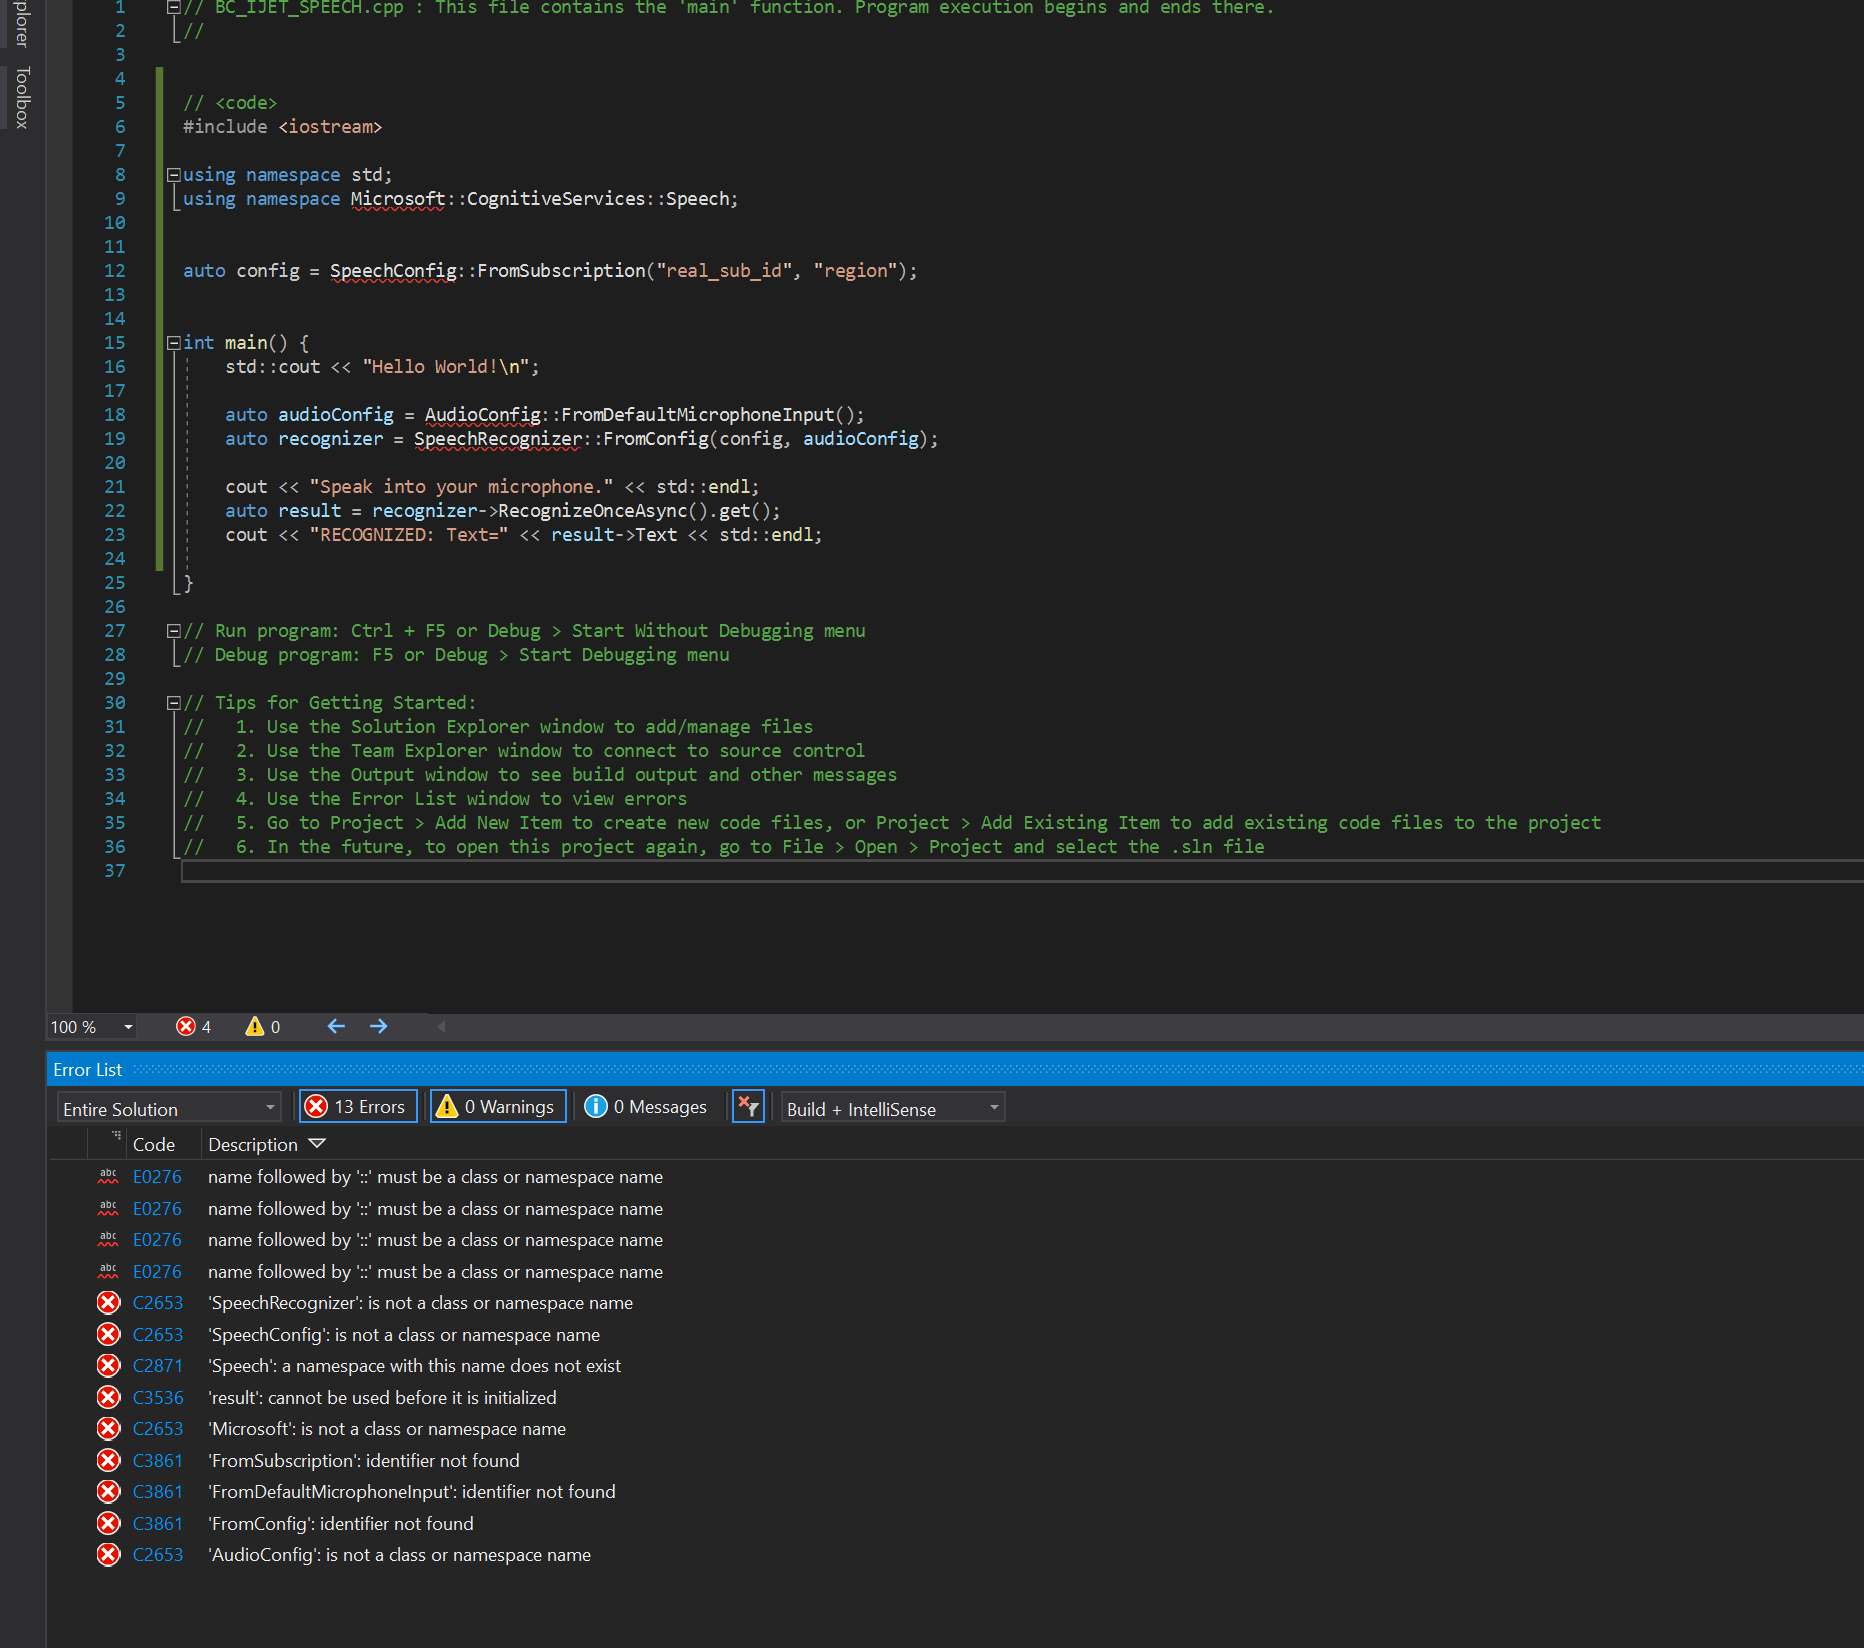Open the E0276 code link in fourth row
The width and height of the screenshot is (1864, 1648).
(157, 1271)
